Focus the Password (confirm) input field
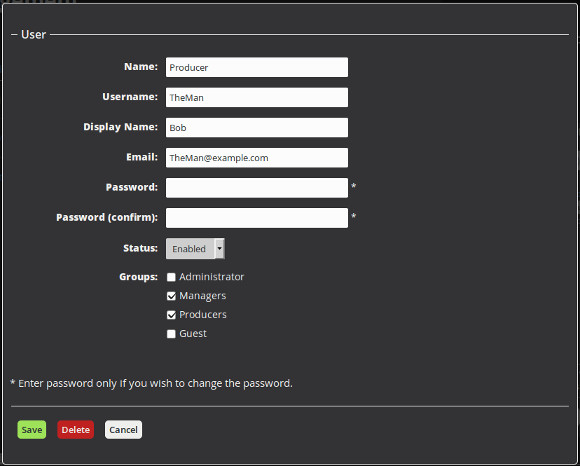 257,218
